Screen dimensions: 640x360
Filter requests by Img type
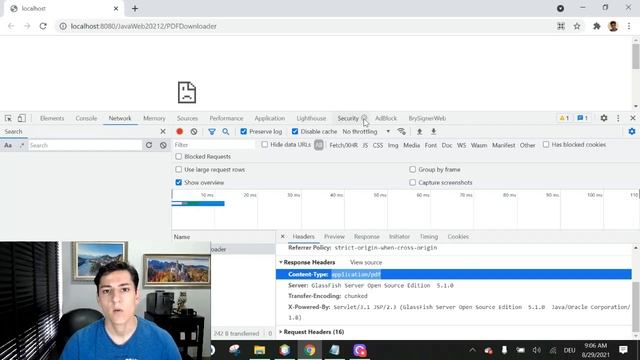tap(393, 145)
